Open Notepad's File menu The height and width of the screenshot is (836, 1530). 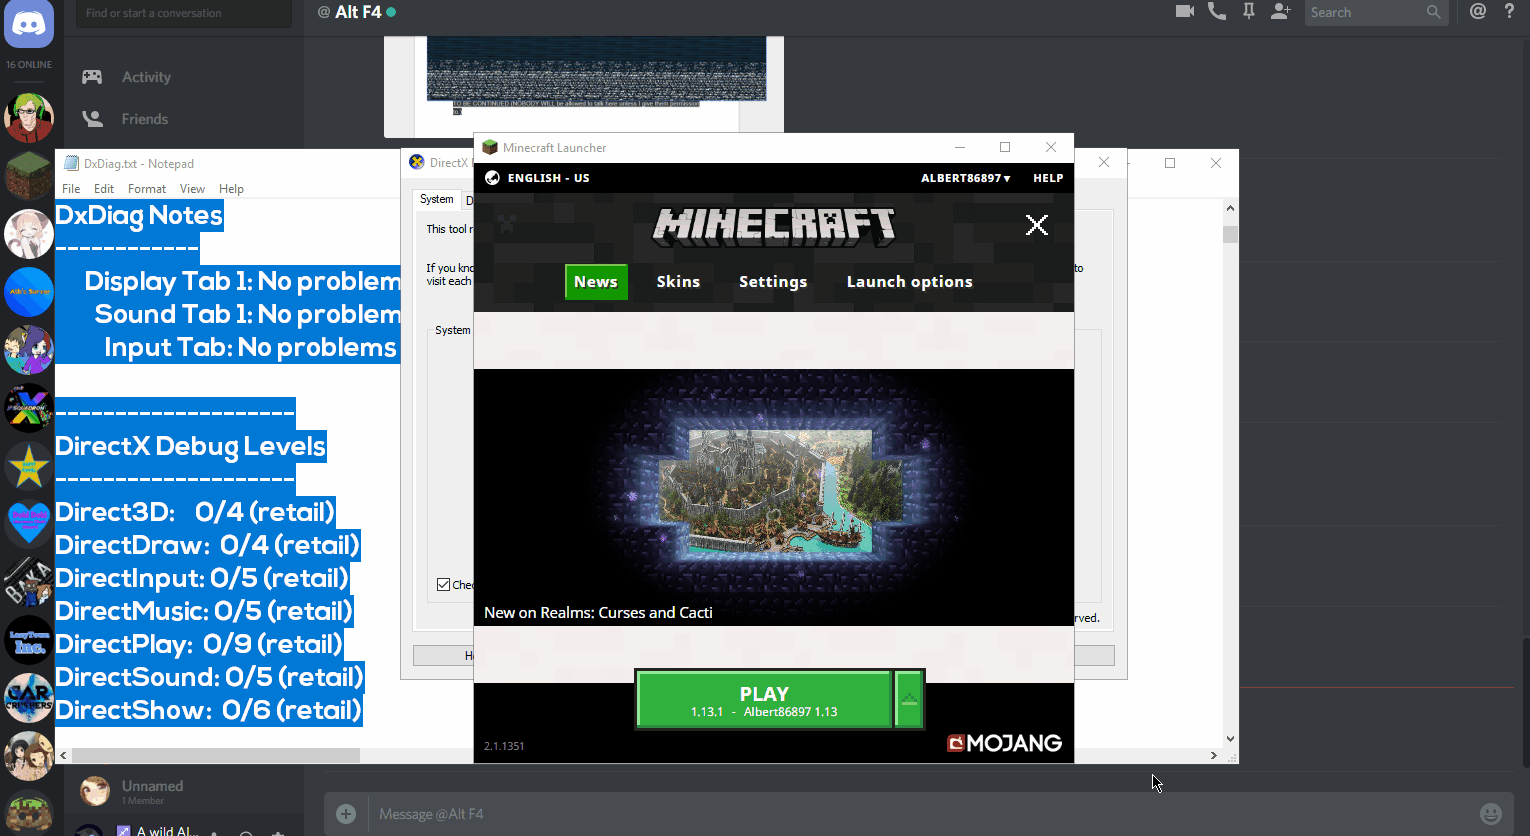tap(71, 189)
